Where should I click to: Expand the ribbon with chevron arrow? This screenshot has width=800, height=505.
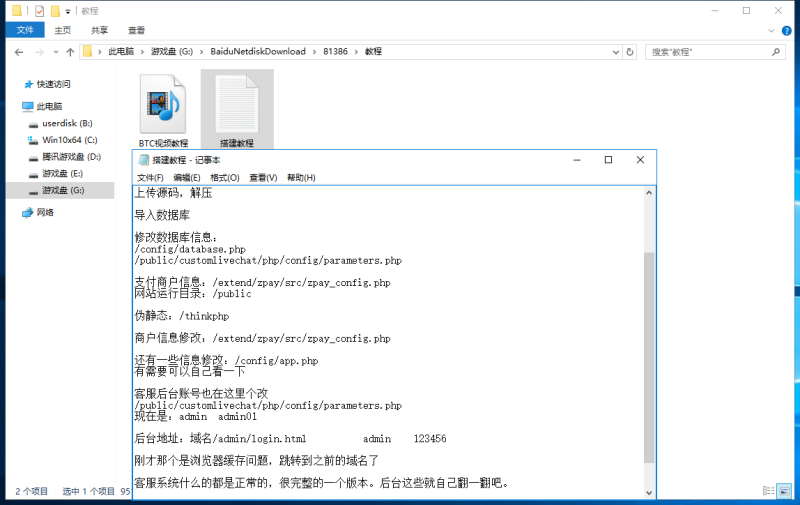771,31
